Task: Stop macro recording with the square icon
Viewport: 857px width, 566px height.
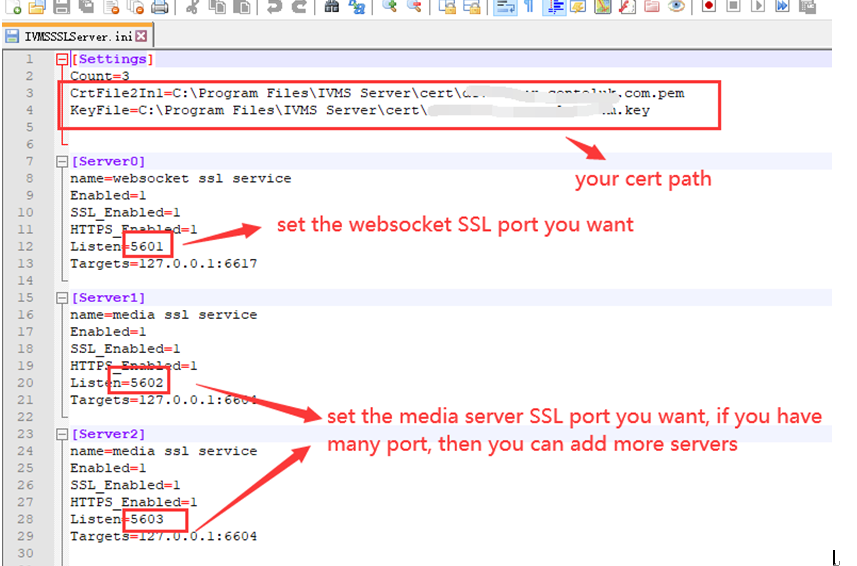Action: tap(733, 7)
